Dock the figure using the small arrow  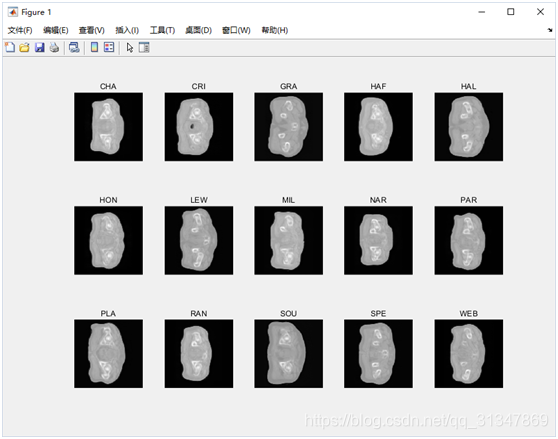click(x=550, y=30)
